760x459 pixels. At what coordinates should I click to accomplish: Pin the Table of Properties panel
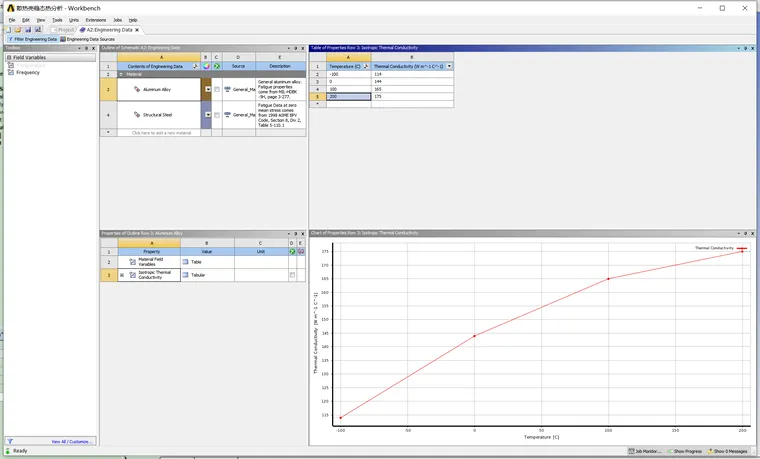745,48
